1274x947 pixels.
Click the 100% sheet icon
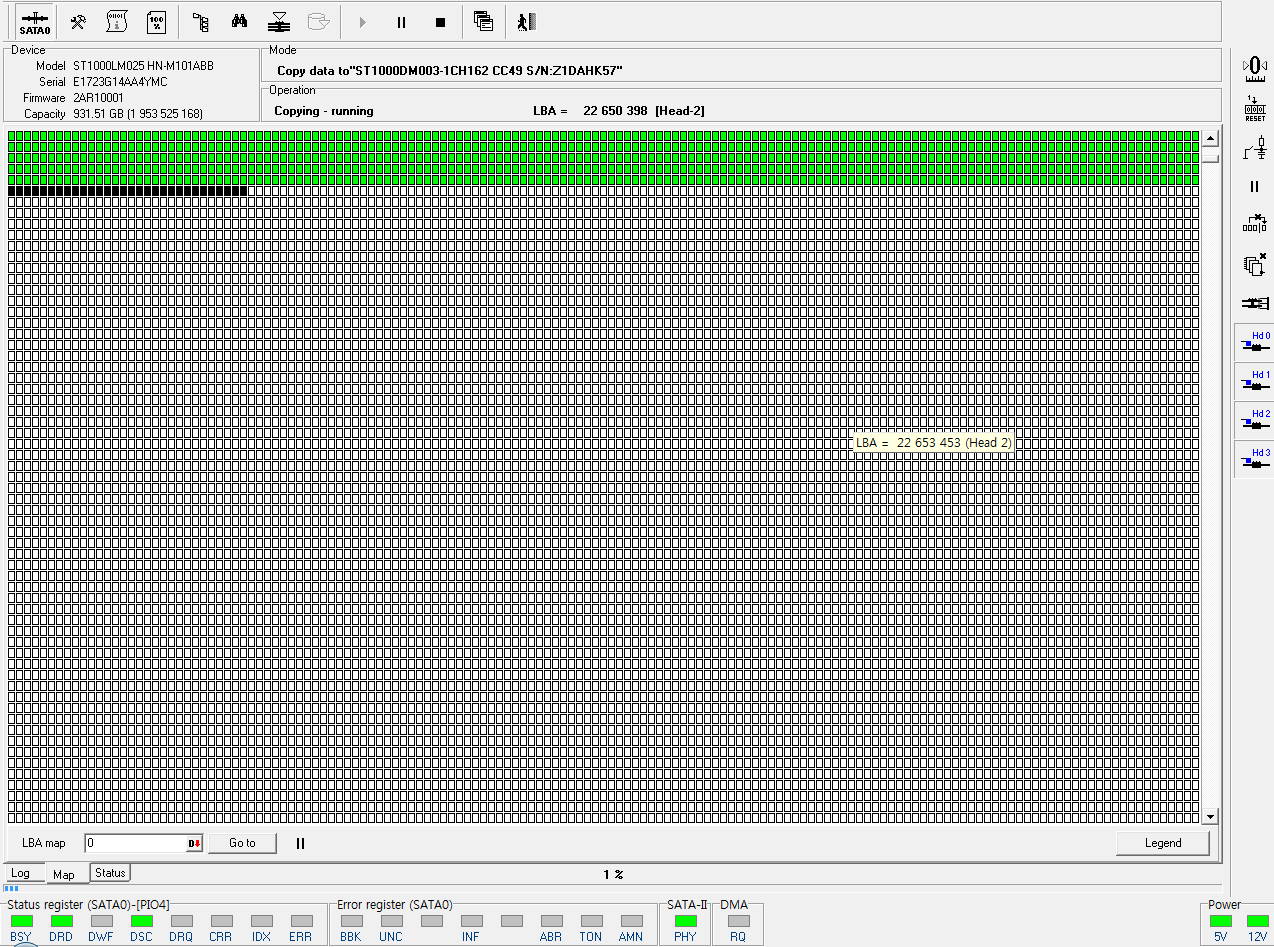pos(156,21)
